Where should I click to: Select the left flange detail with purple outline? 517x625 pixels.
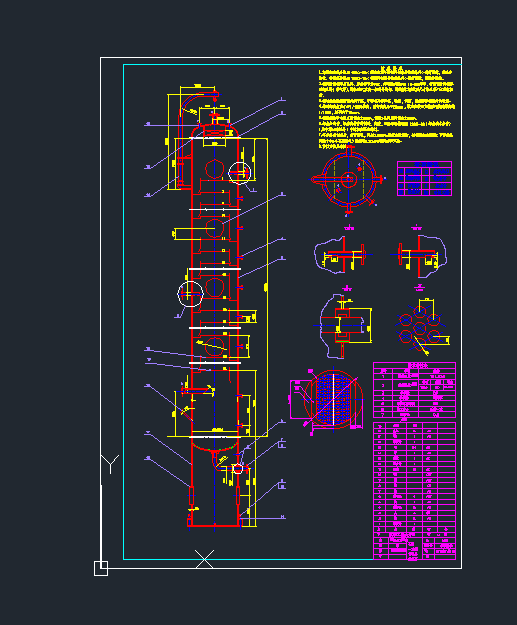point(341,254)
